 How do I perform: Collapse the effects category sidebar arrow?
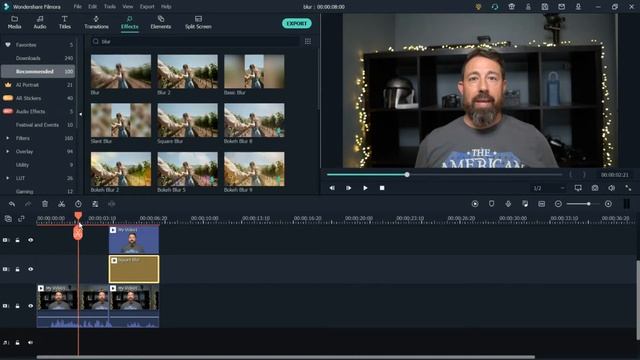coord(80,114)
